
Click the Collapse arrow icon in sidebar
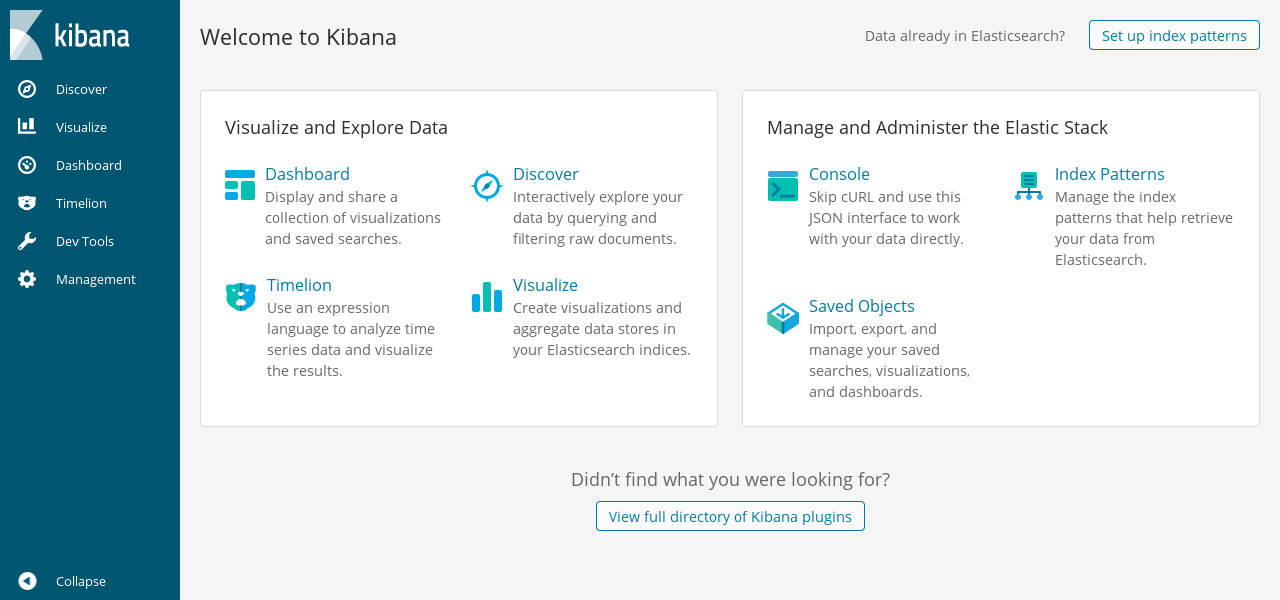(x=27, y=581)
